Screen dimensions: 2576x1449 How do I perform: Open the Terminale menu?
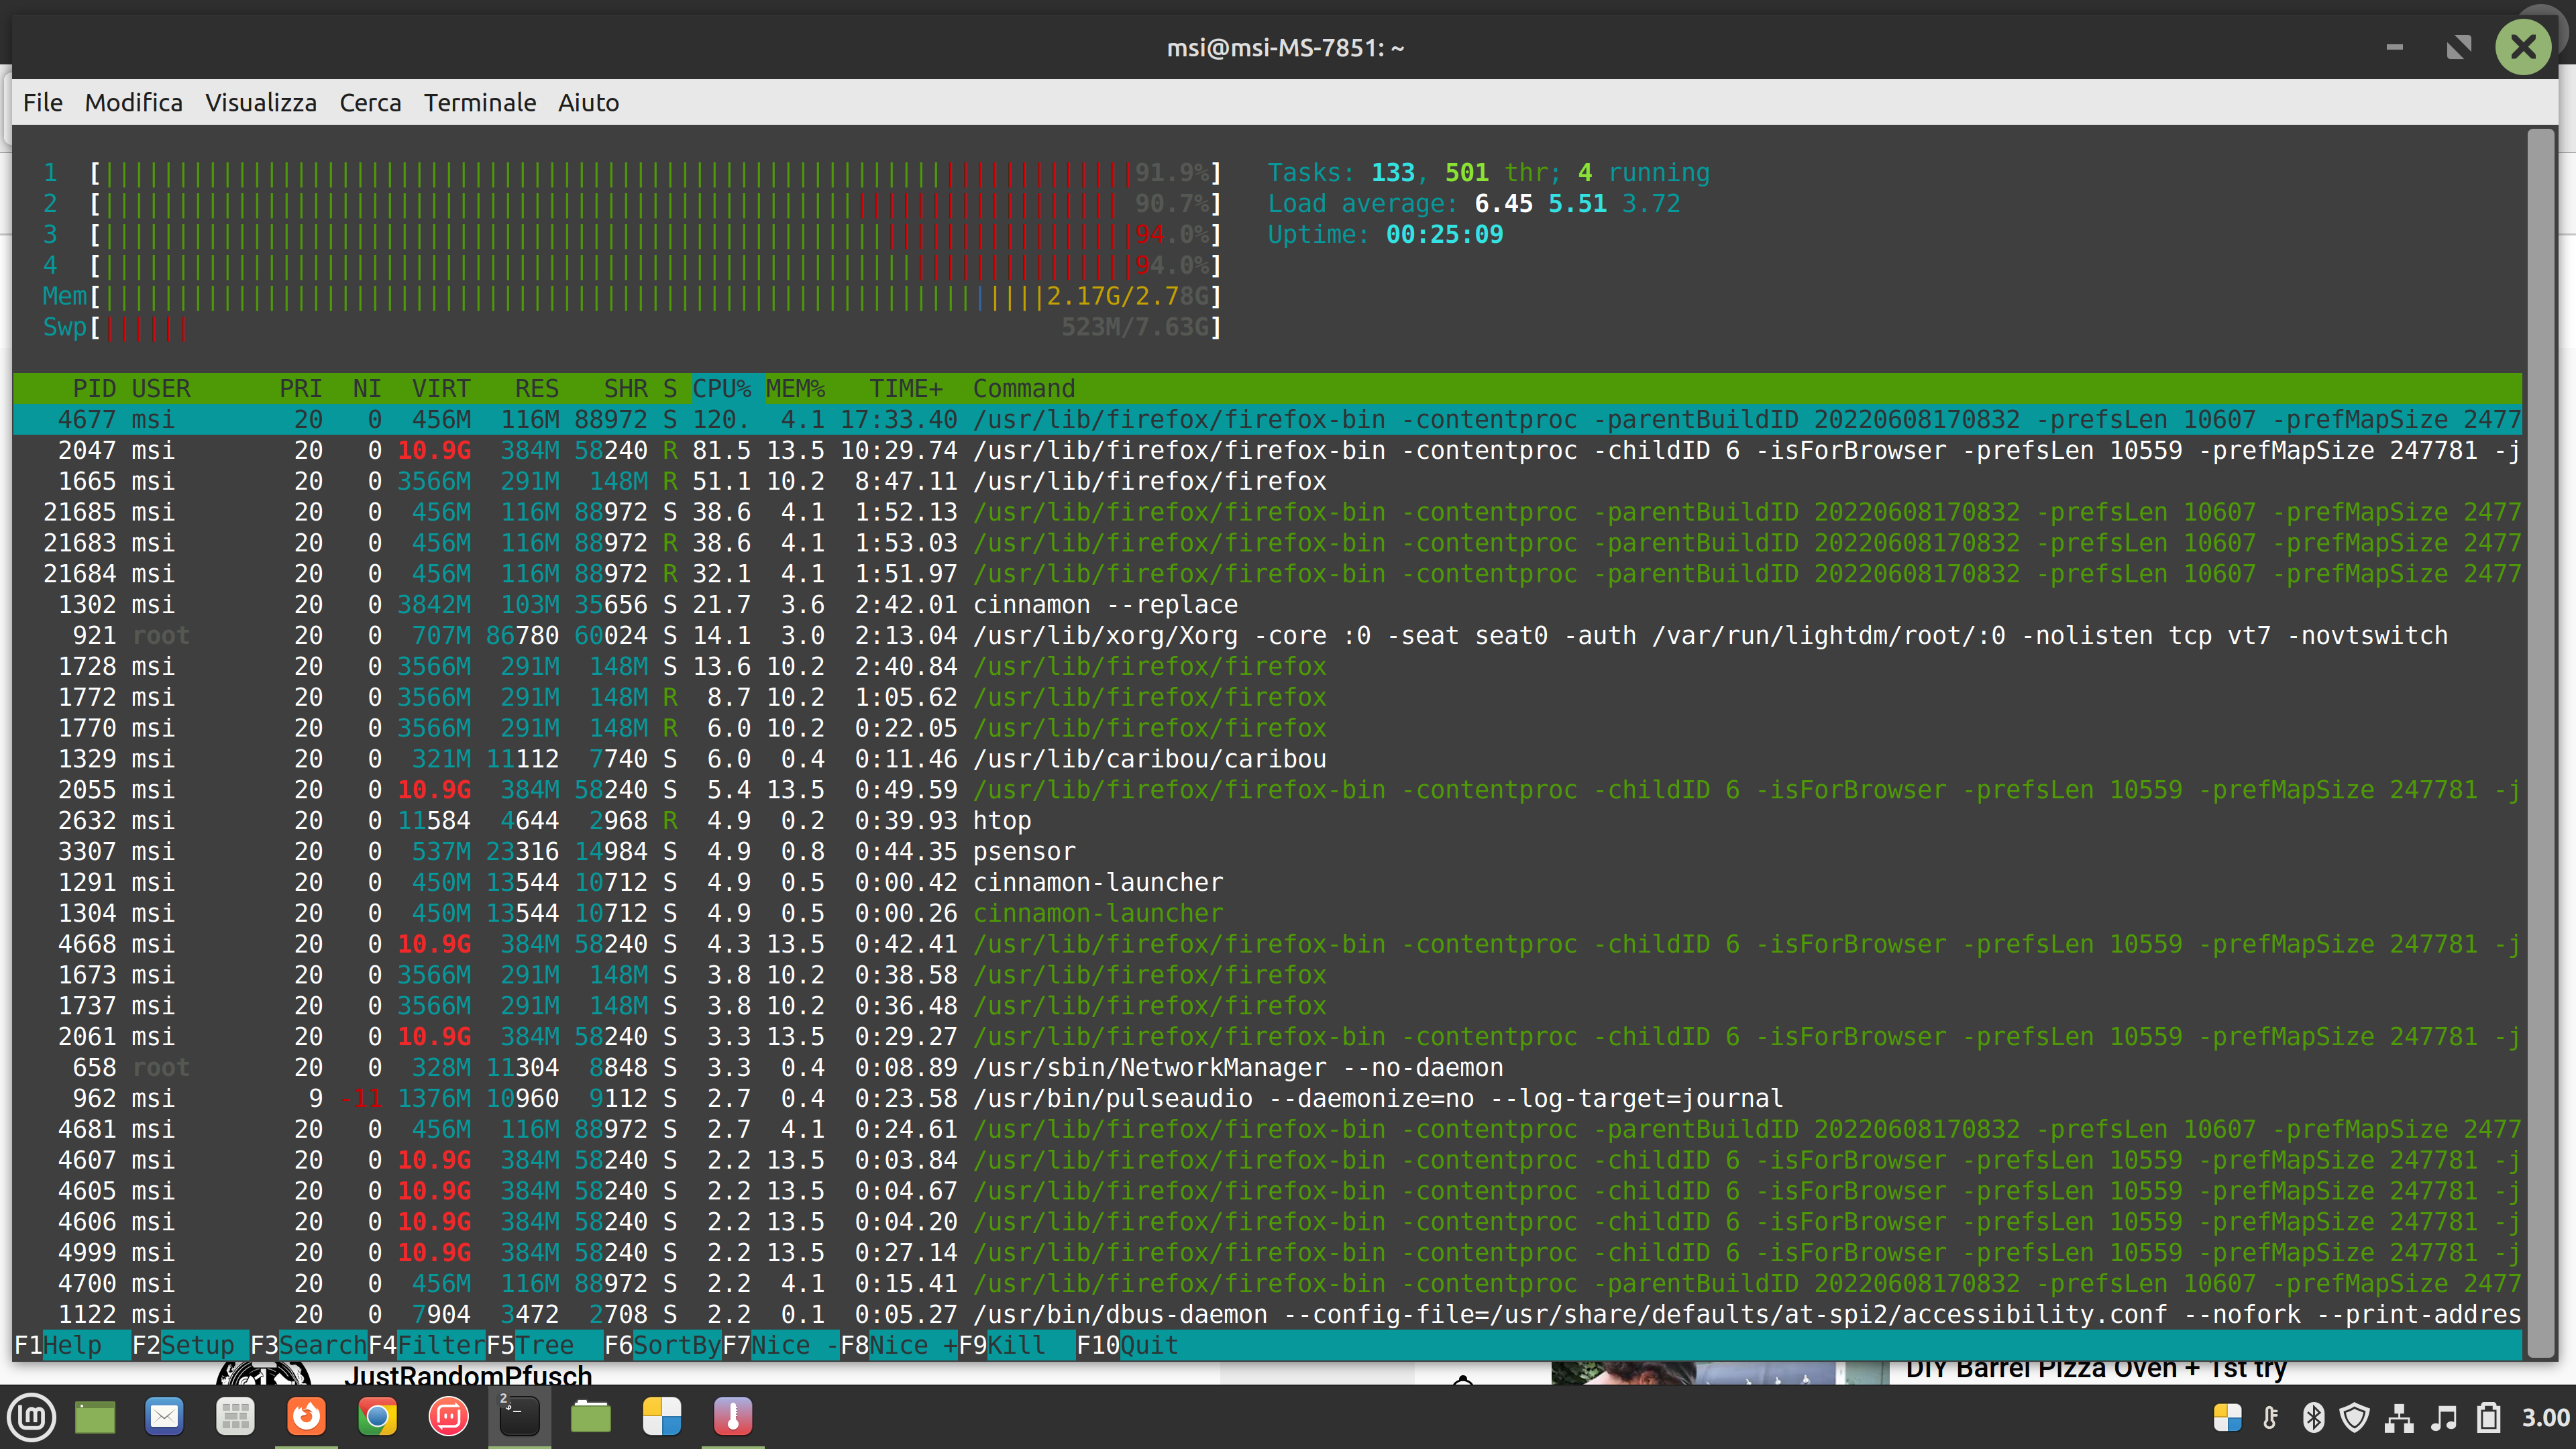click(x=479, y=103)
